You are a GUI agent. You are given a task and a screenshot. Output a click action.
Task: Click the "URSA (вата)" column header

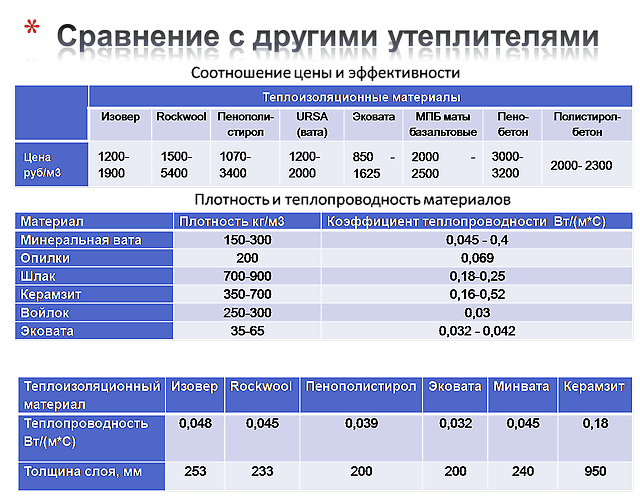click(x=312, y=124)
